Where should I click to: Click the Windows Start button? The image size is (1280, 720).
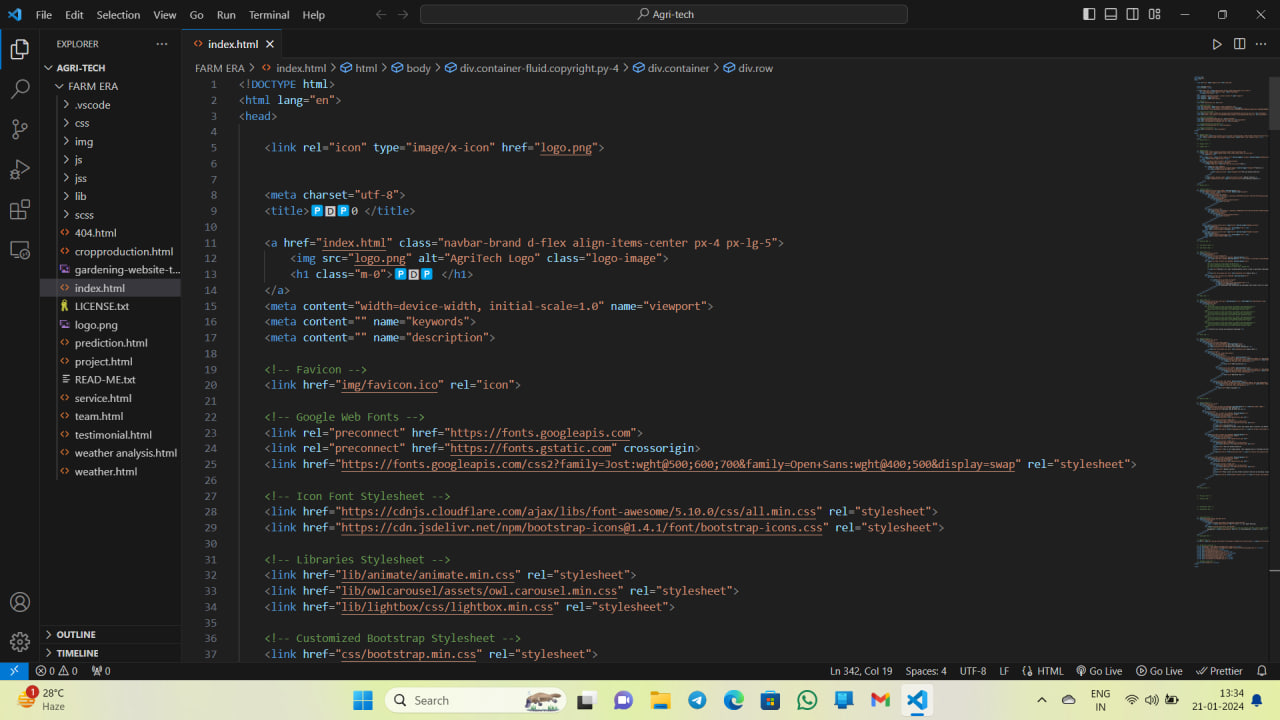(x=362, y=700)
